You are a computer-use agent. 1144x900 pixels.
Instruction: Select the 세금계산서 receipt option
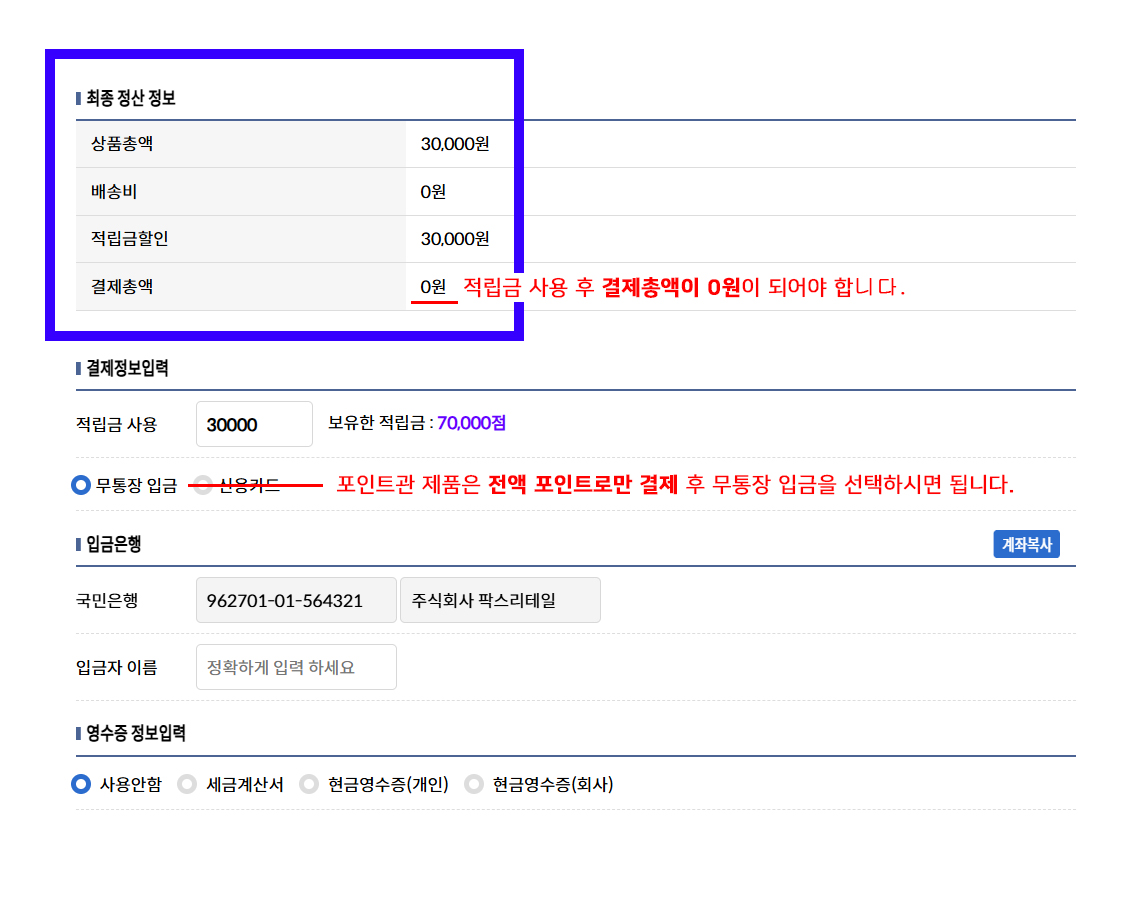[187, 785]
